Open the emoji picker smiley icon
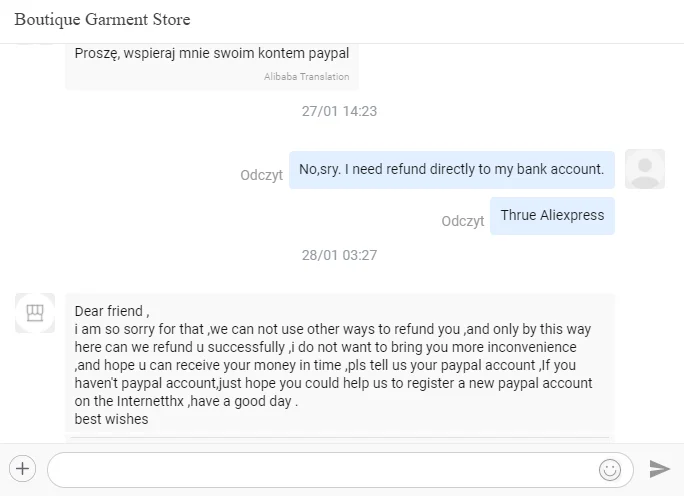684x496 pixels. (x=609, y=468)
